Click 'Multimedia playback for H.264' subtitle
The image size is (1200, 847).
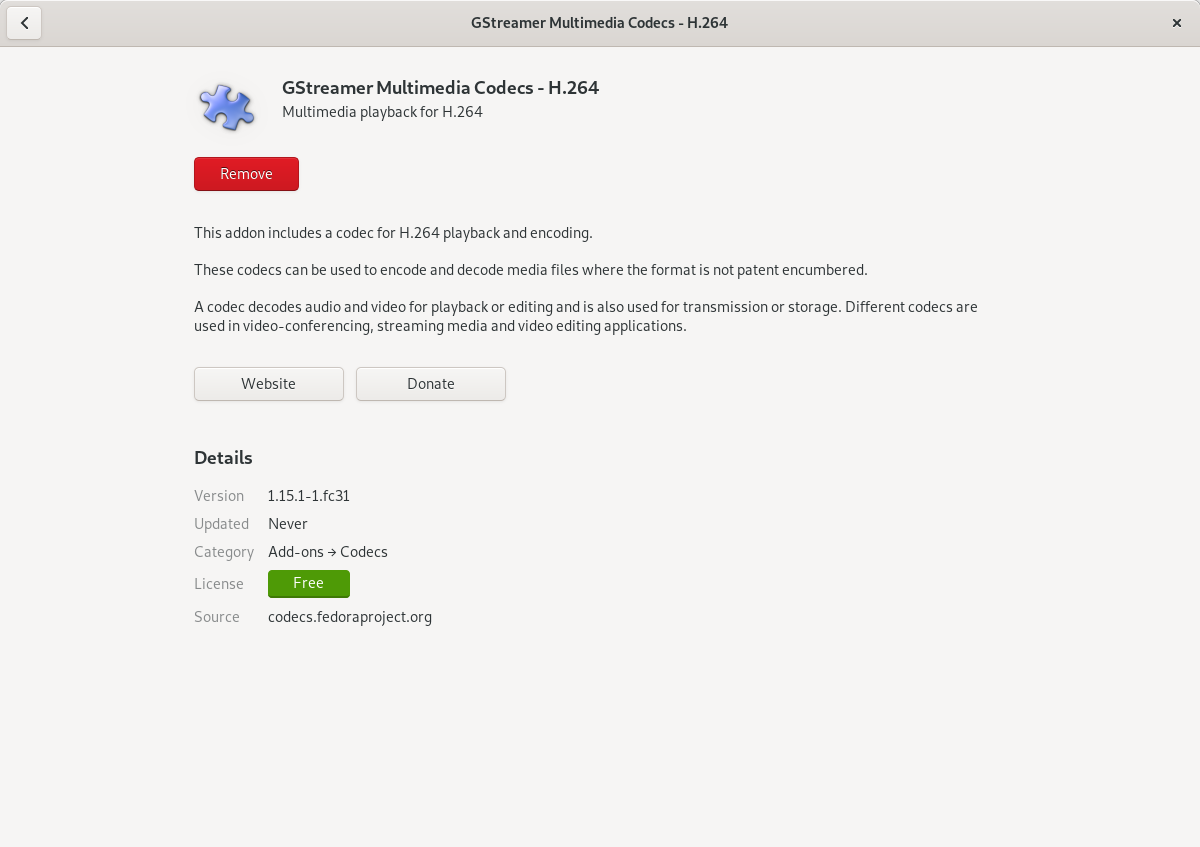tap(382, 112)
